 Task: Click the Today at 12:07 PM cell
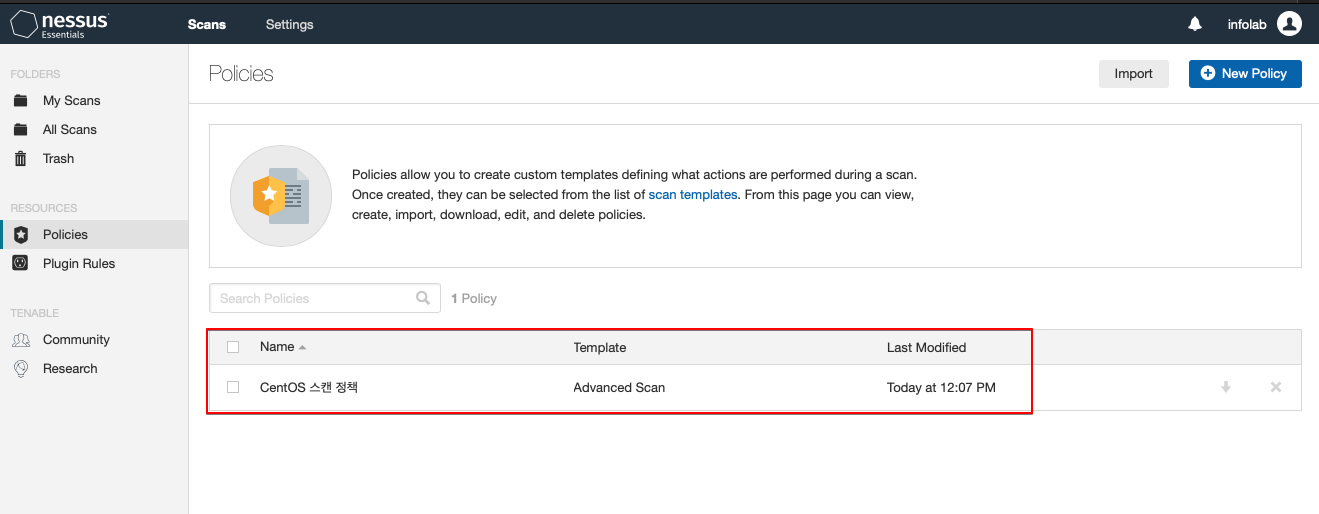pyautogui.click(x=941, y=387)
